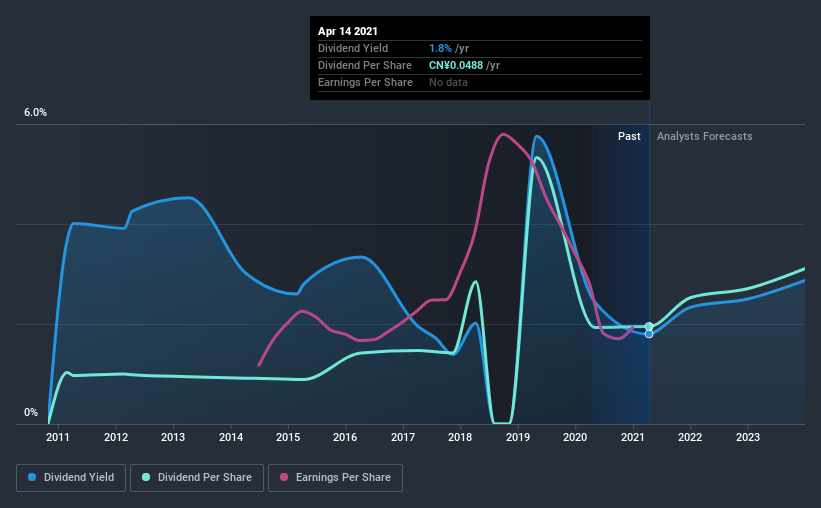Click the 2012 x-axis label

[x=116, y=437]
